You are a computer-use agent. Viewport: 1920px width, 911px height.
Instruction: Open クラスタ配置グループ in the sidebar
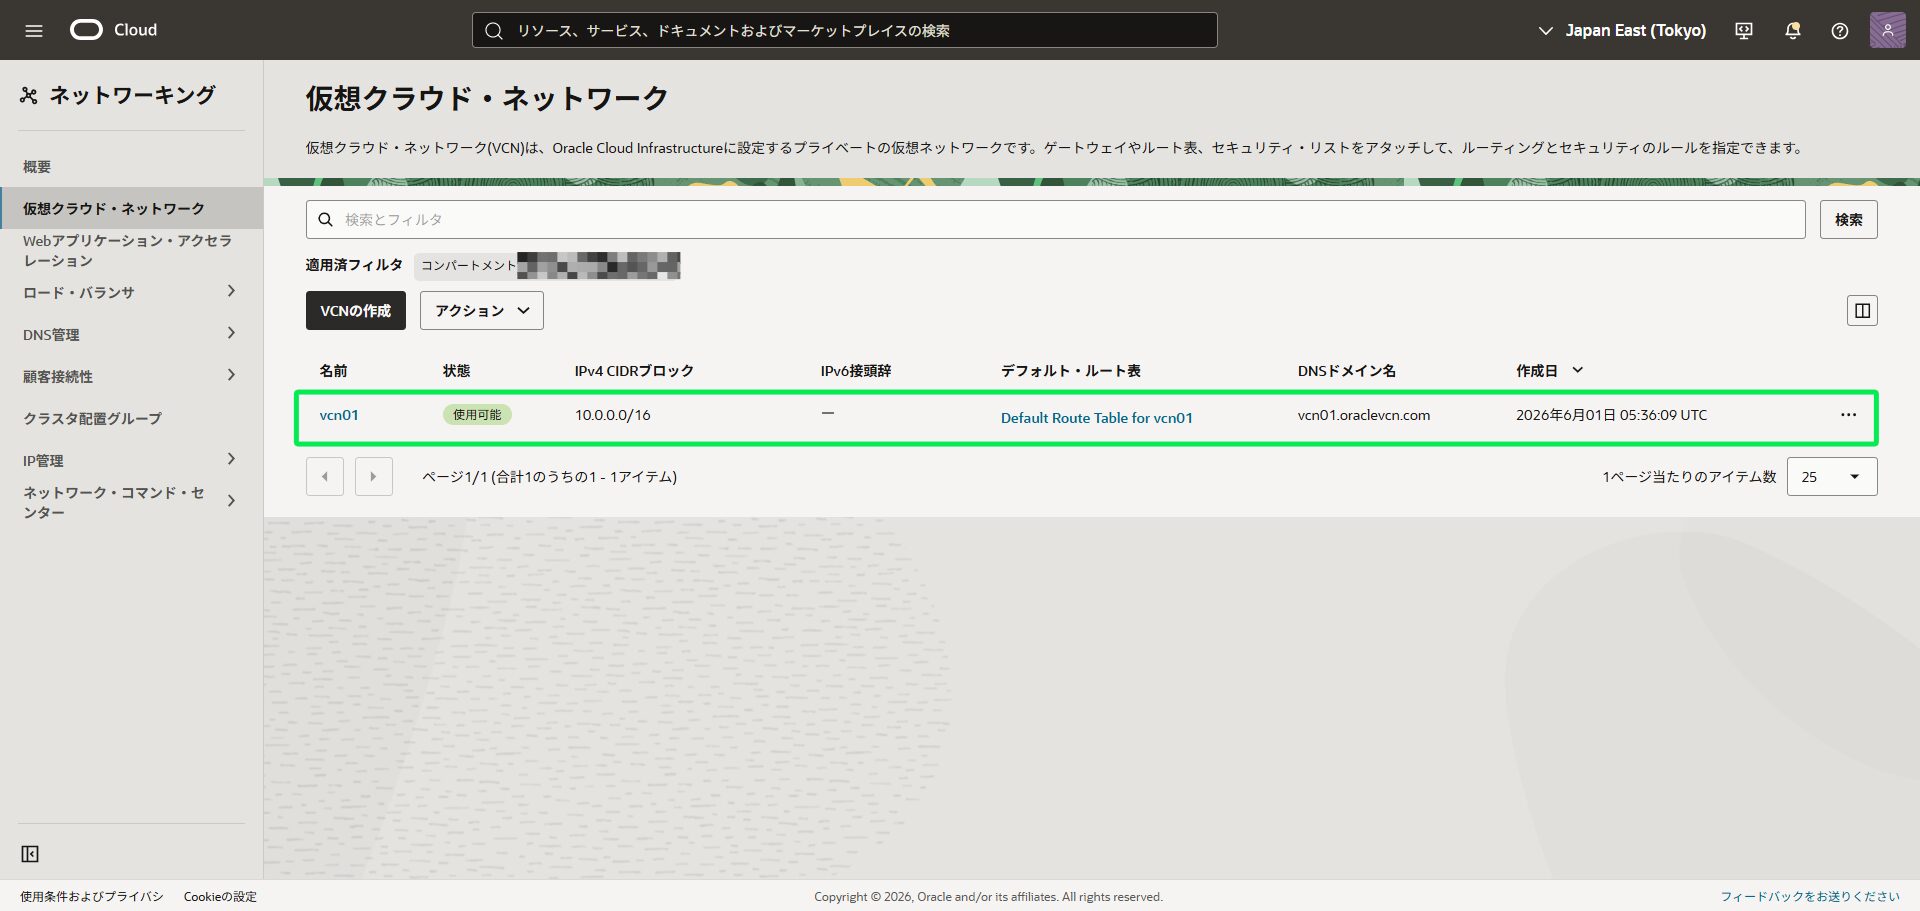point(92,418)
